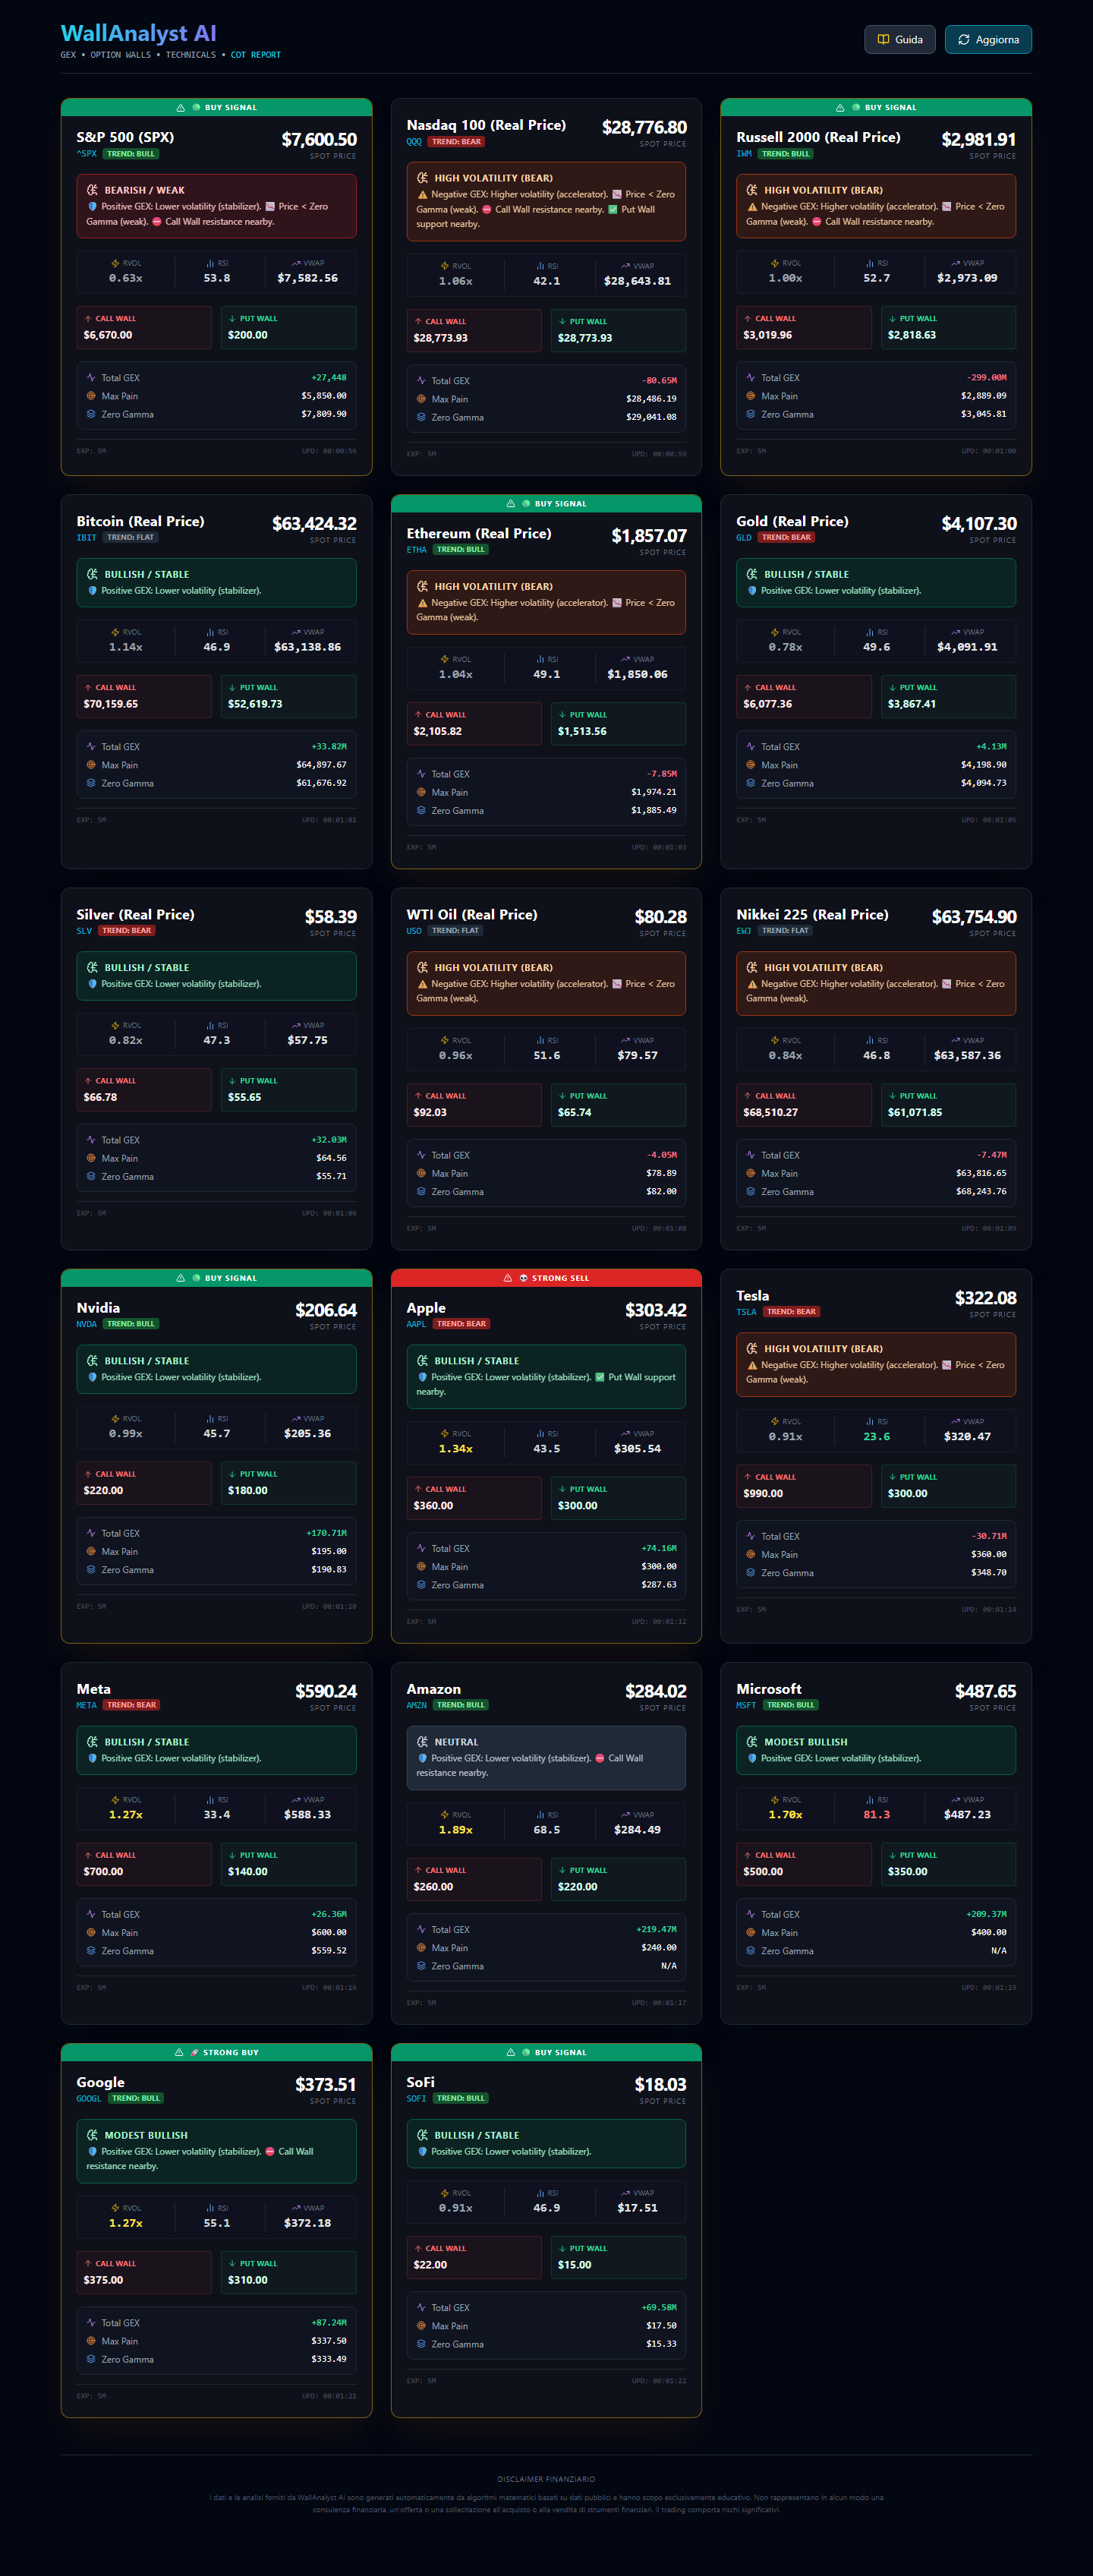Click the RSI bars icon in Bitcoin card
1093x2576 pixels.
click(x=210, y=632)
